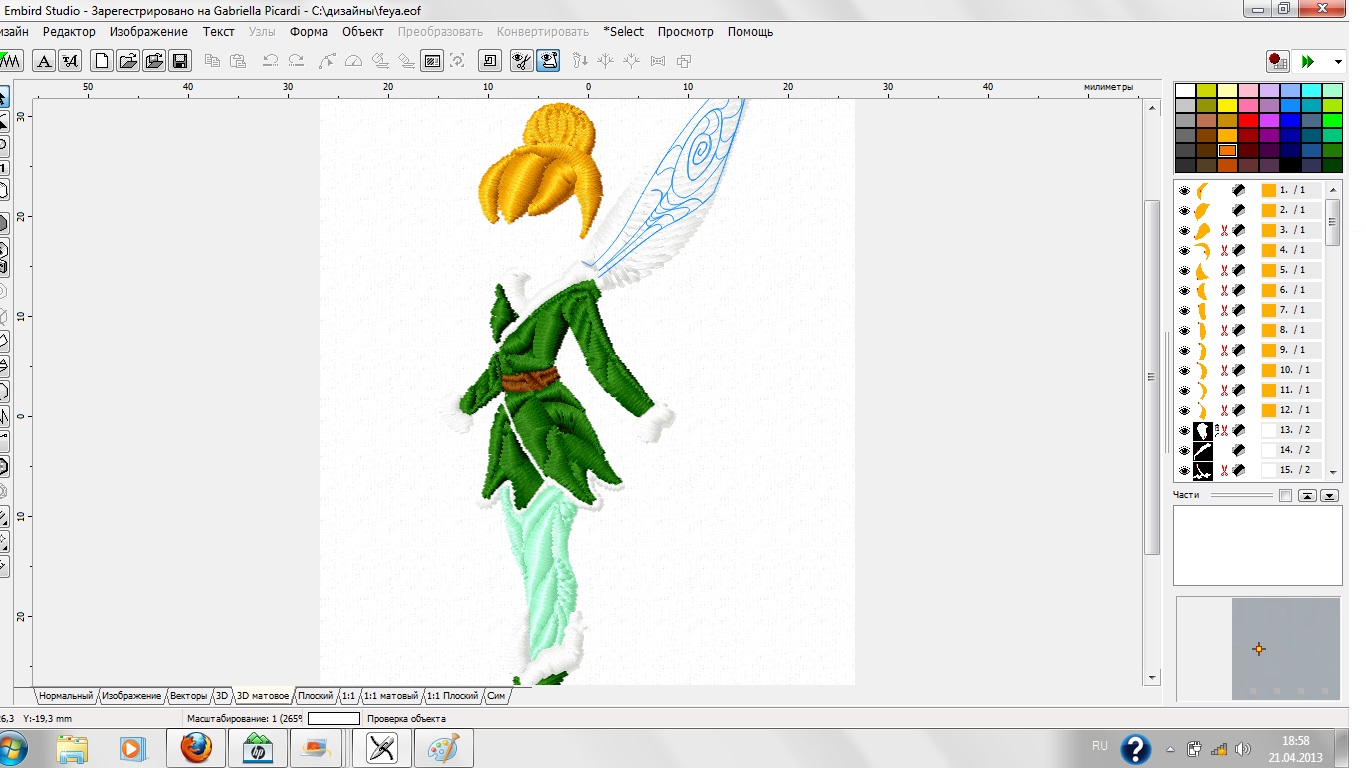
Task: Switch to the Векторы view tab
Action: [x=189, y=696]
